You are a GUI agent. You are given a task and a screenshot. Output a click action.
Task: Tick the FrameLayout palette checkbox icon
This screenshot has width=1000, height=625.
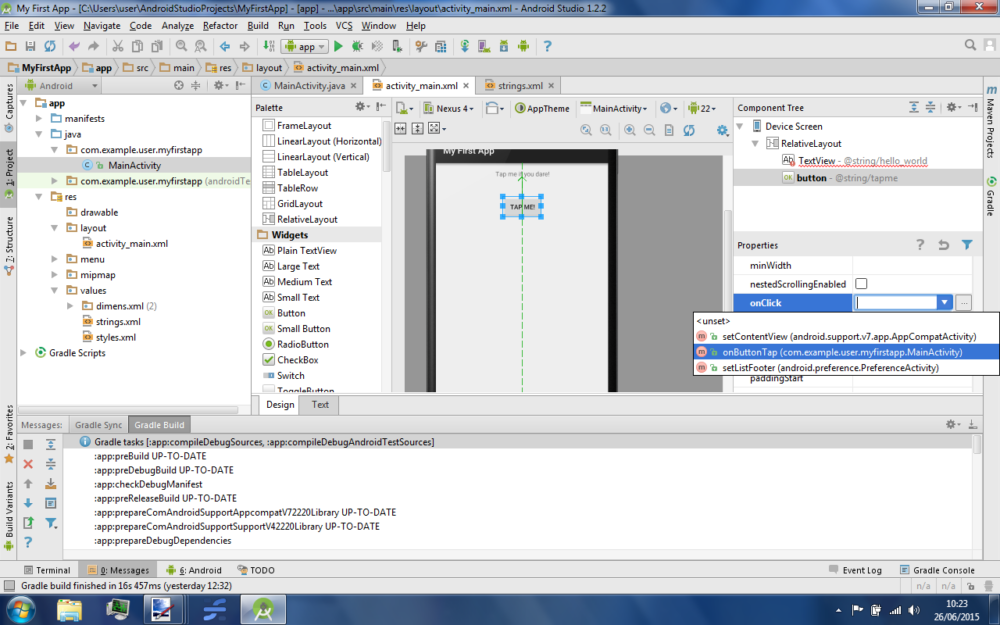tap(268, 126)
